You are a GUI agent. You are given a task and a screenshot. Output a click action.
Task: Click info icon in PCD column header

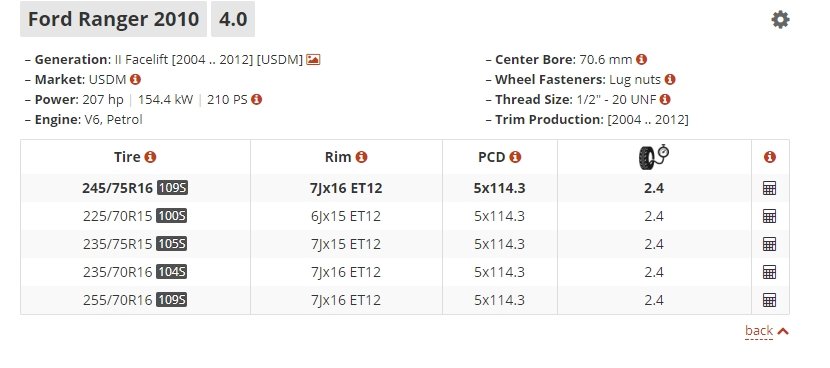point(515,157)
